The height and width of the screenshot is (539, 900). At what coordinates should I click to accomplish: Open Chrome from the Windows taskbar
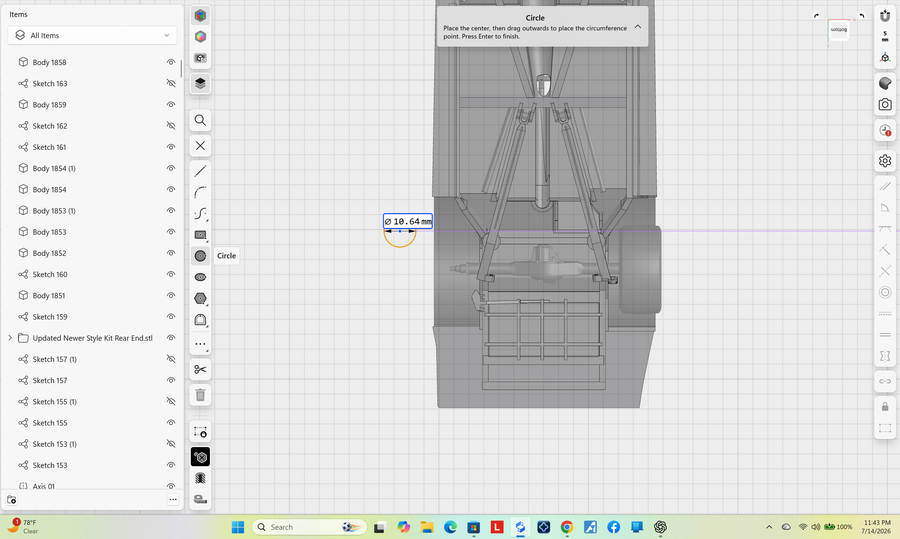pos(567,527)
